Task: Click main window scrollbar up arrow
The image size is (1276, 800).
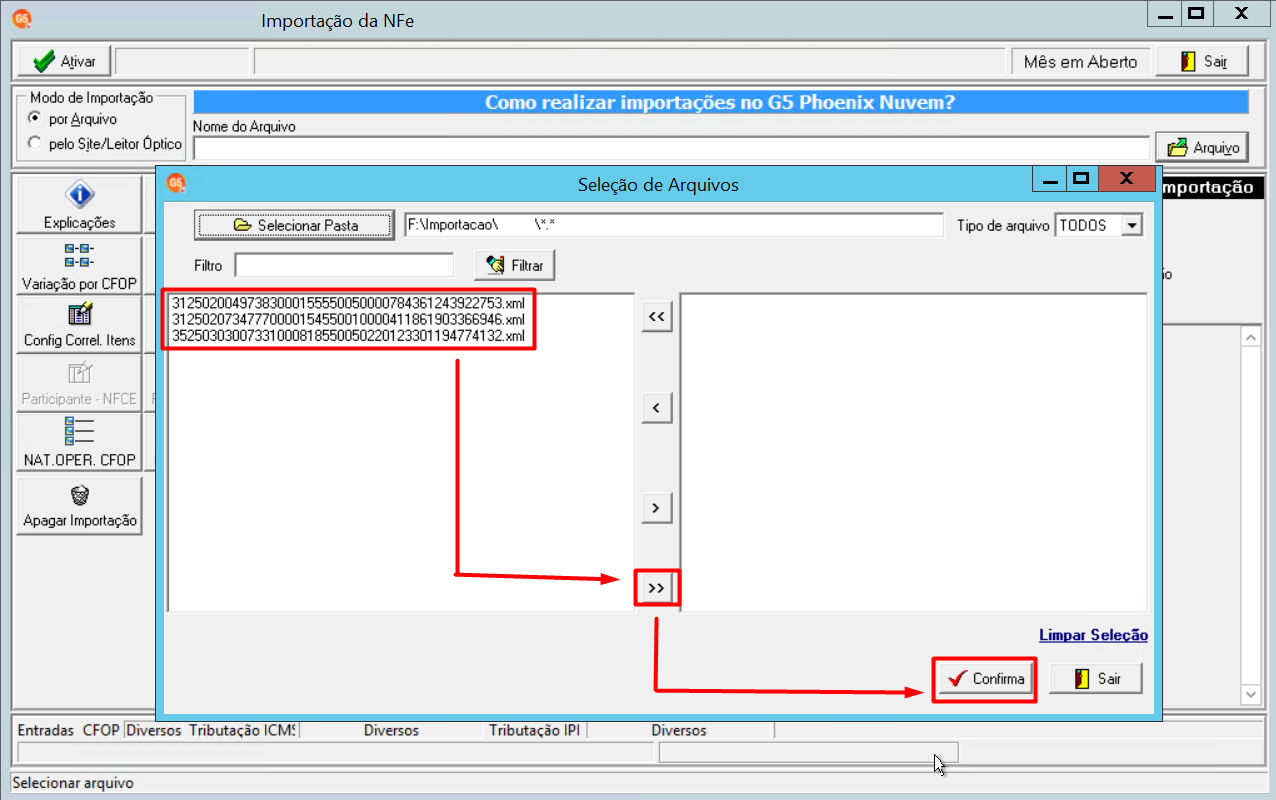Action: pyautogui.click(x=1251, y=337)
